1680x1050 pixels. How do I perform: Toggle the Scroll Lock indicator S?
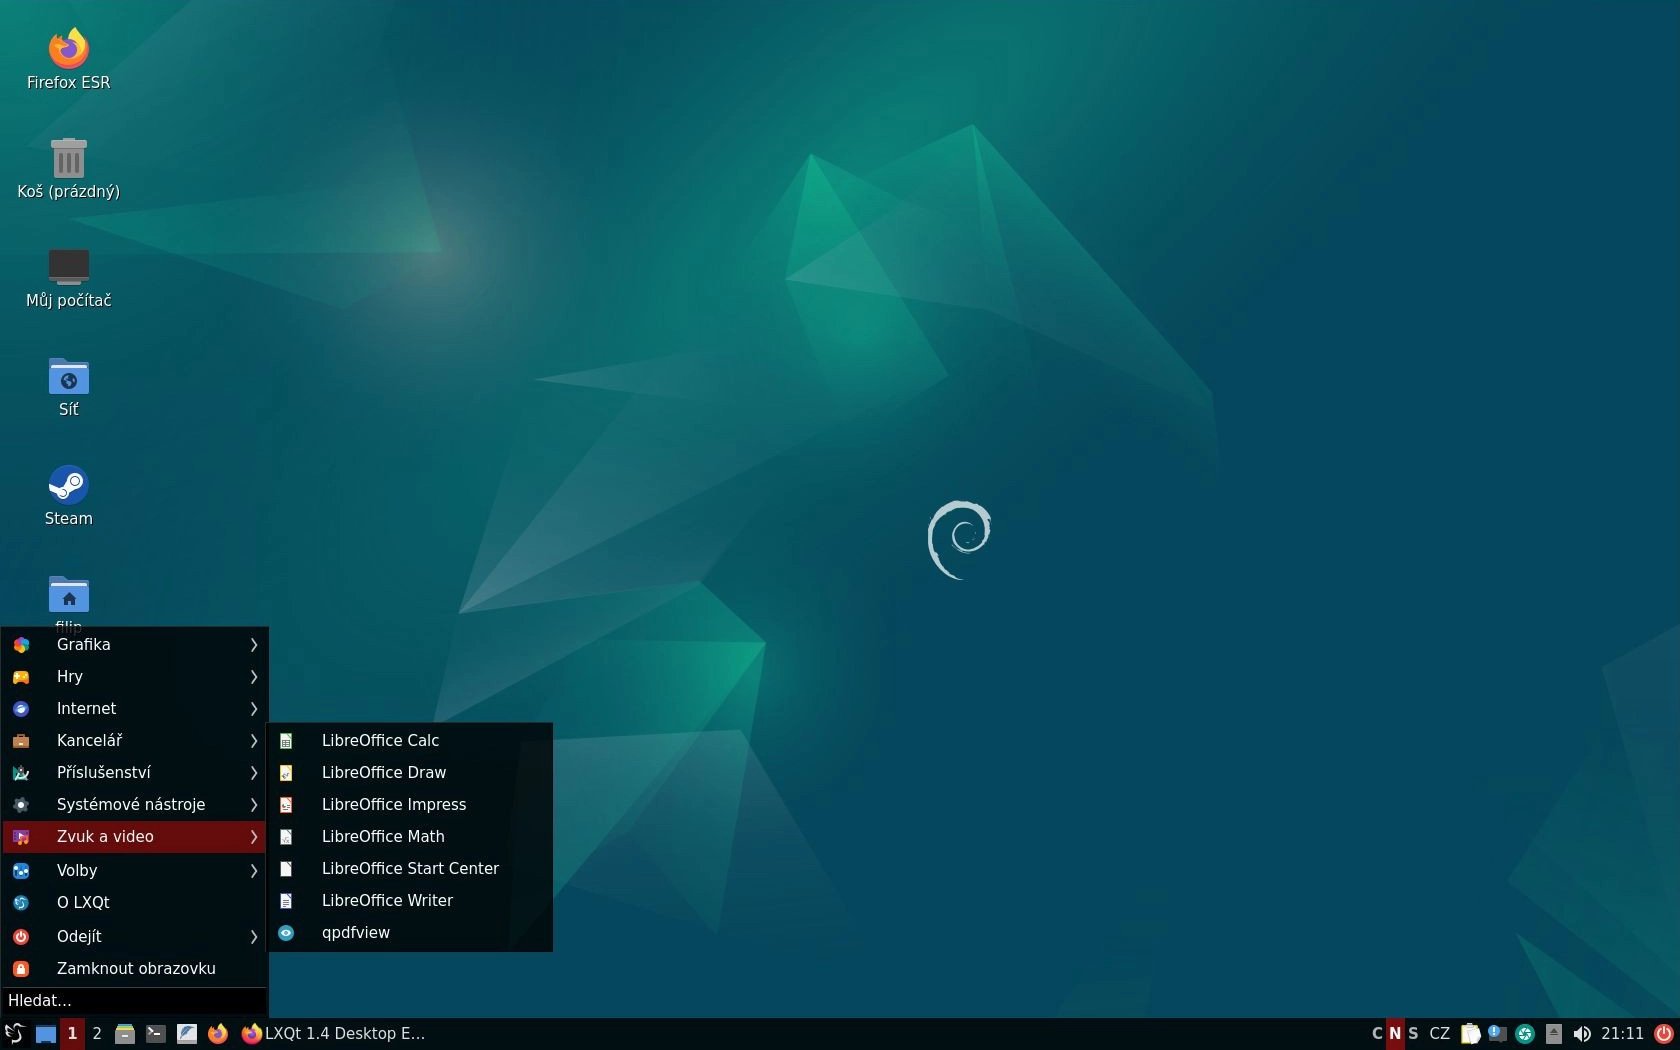[x=1413, y=1033]
